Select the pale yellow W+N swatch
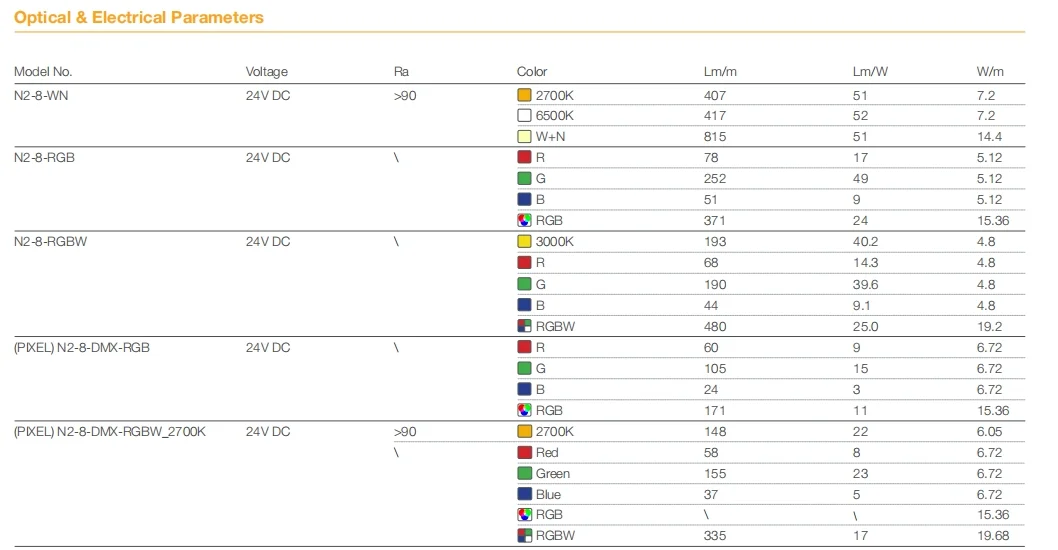Screen dimensions: 1058x550 click(524, 137)
